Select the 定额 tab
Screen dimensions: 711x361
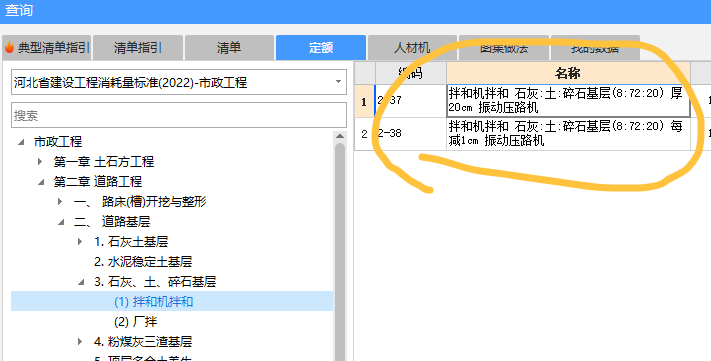pos(321,48)
